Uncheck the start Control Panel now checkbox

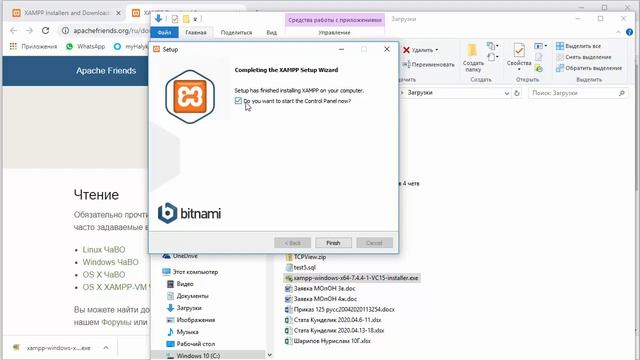pos(238,101)
